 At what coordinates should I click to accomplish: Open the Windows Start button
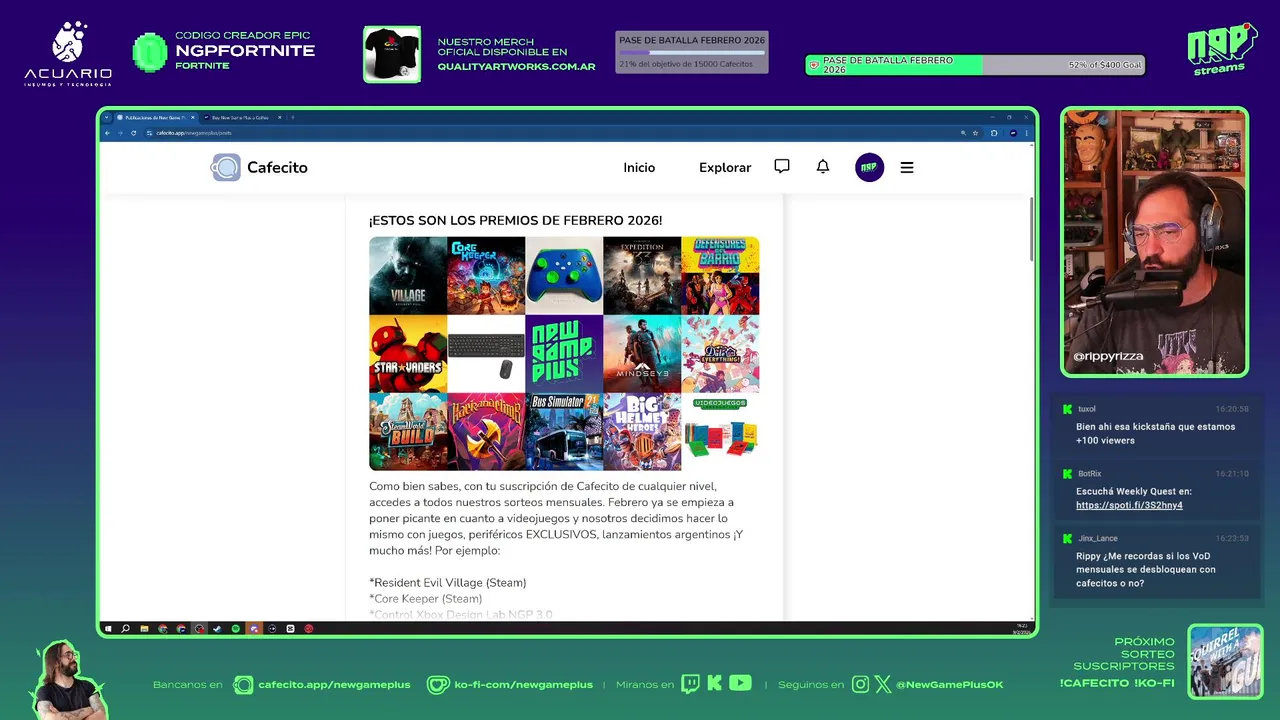(108, 629)
